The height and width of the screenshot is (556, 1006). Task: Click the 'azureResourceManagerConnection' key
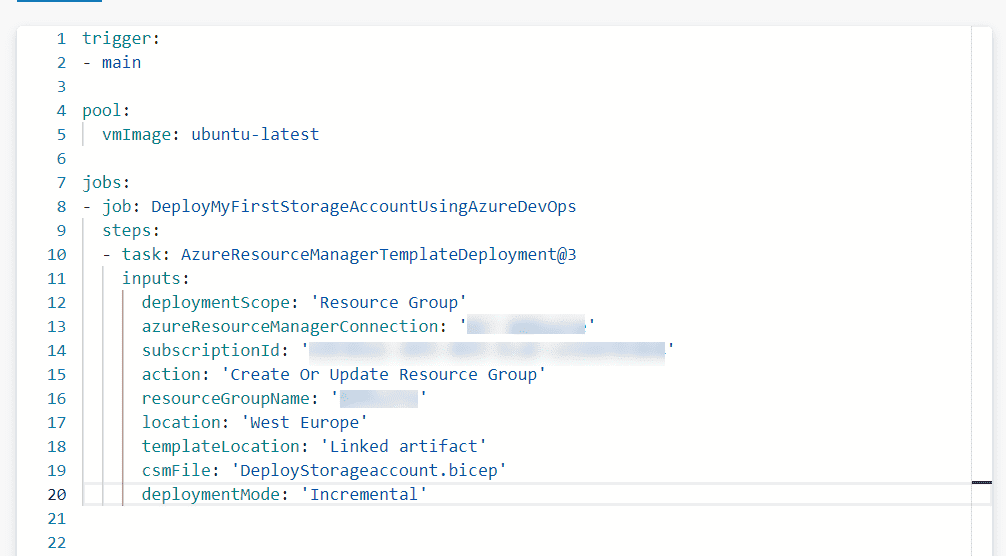click(289, 326)
